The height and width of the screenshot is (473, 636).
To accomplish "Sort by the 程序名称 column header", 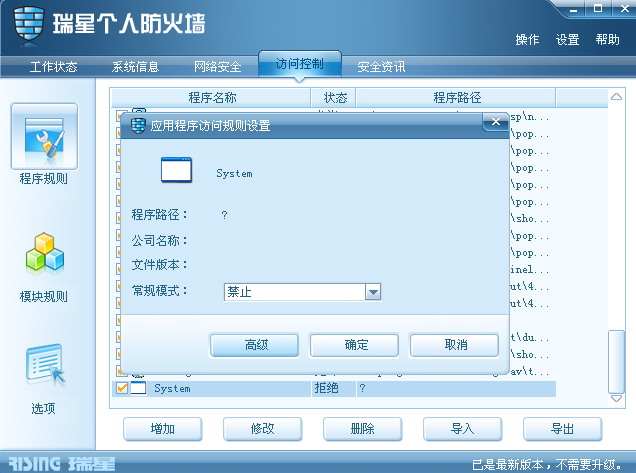I will (211, 97).
